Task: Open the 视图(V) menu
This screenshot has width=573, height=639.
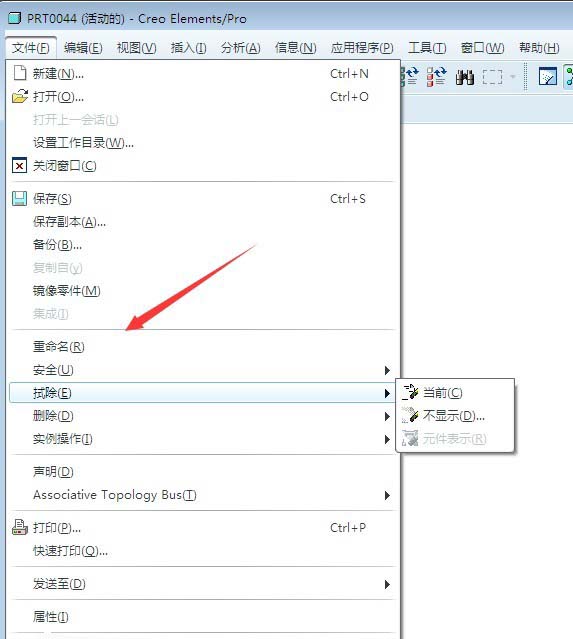Action: point(137,48)
